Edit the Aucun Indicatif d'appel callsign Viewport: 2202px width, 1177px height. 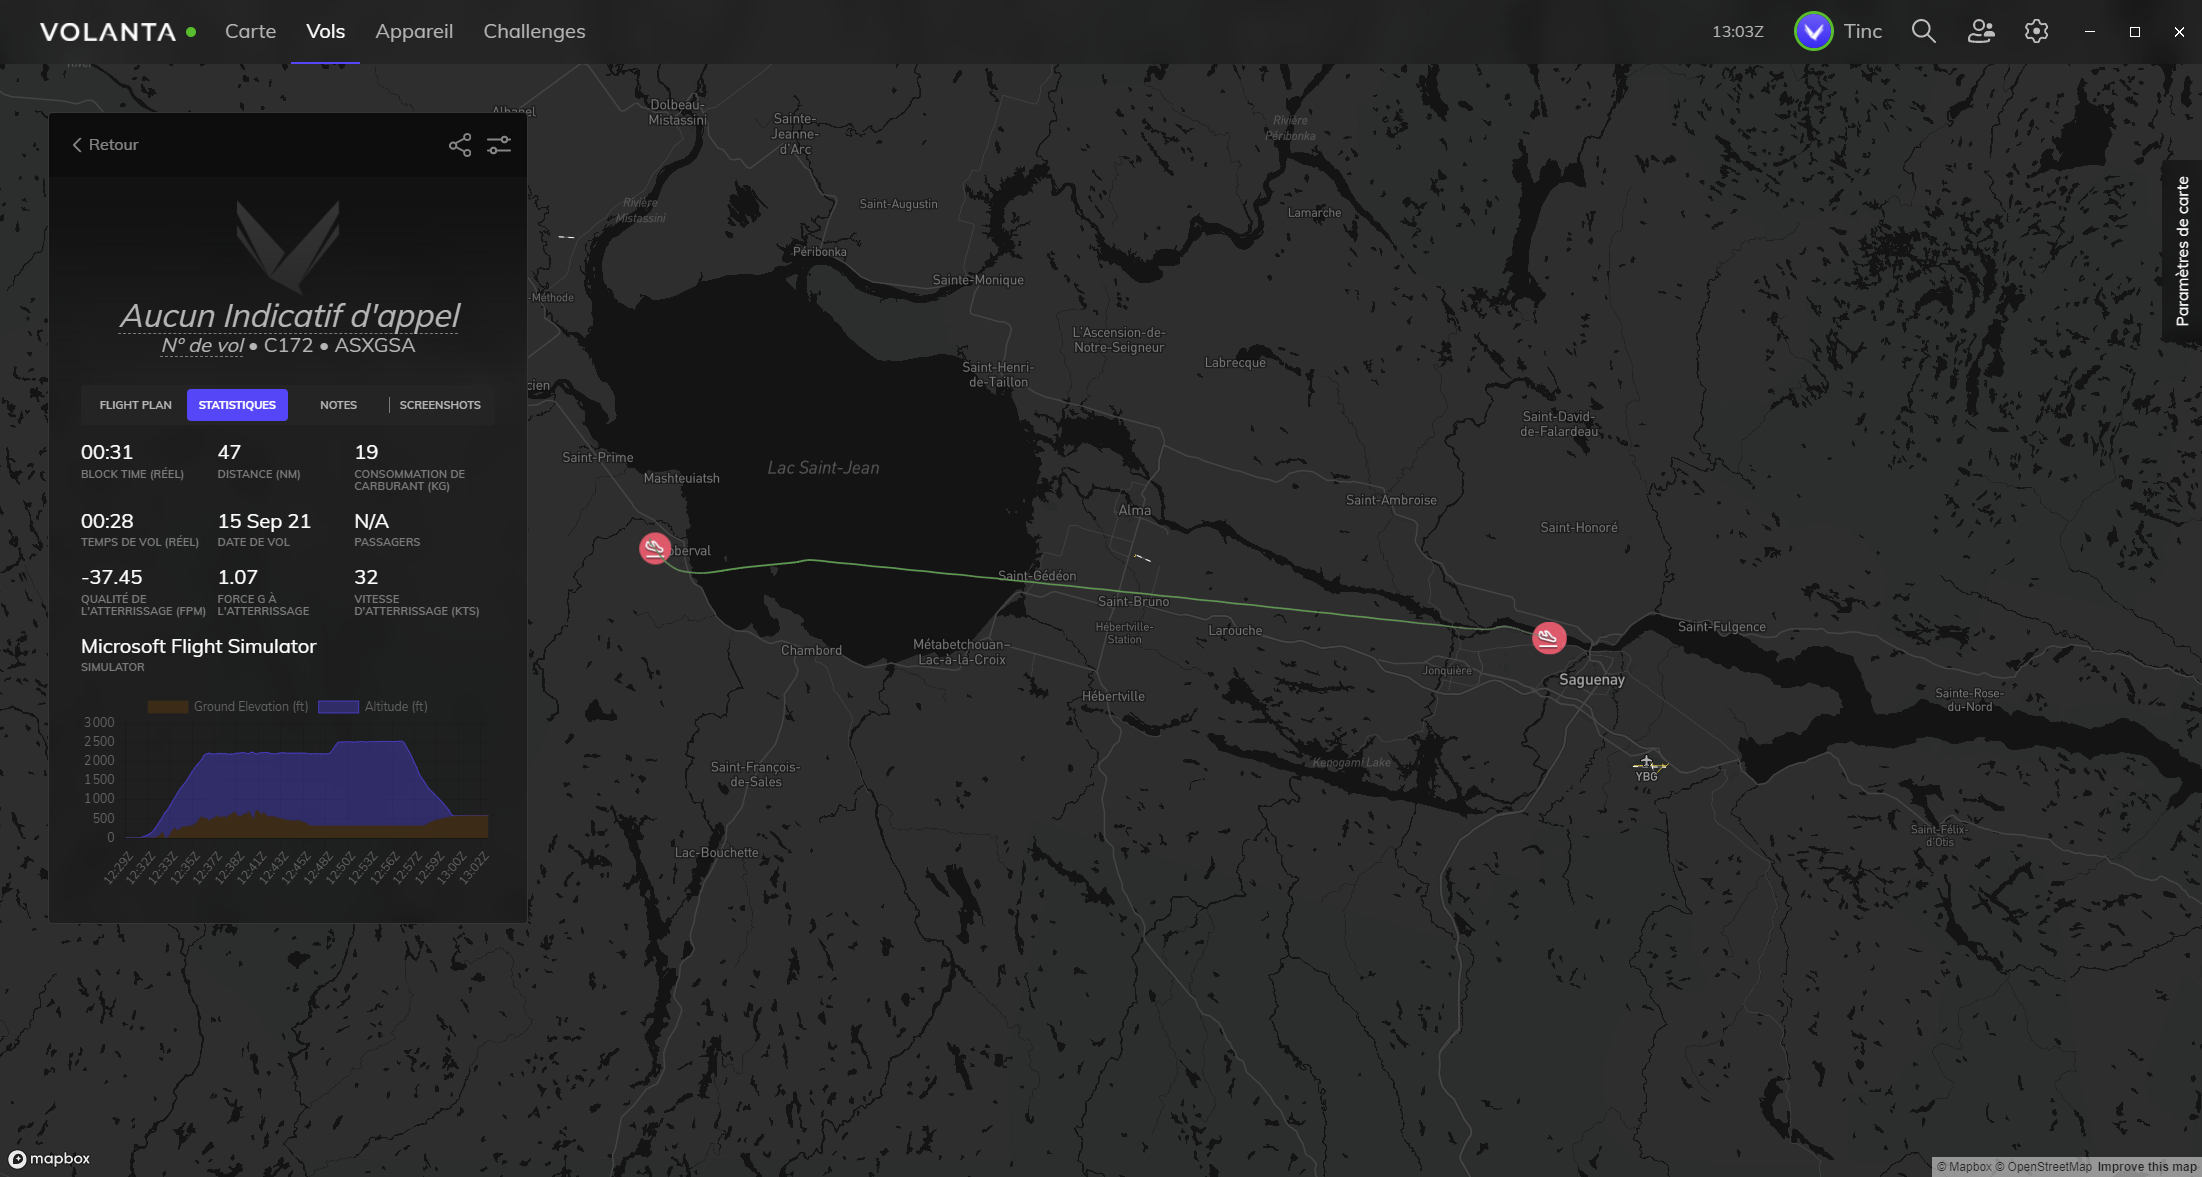(289, 316)
